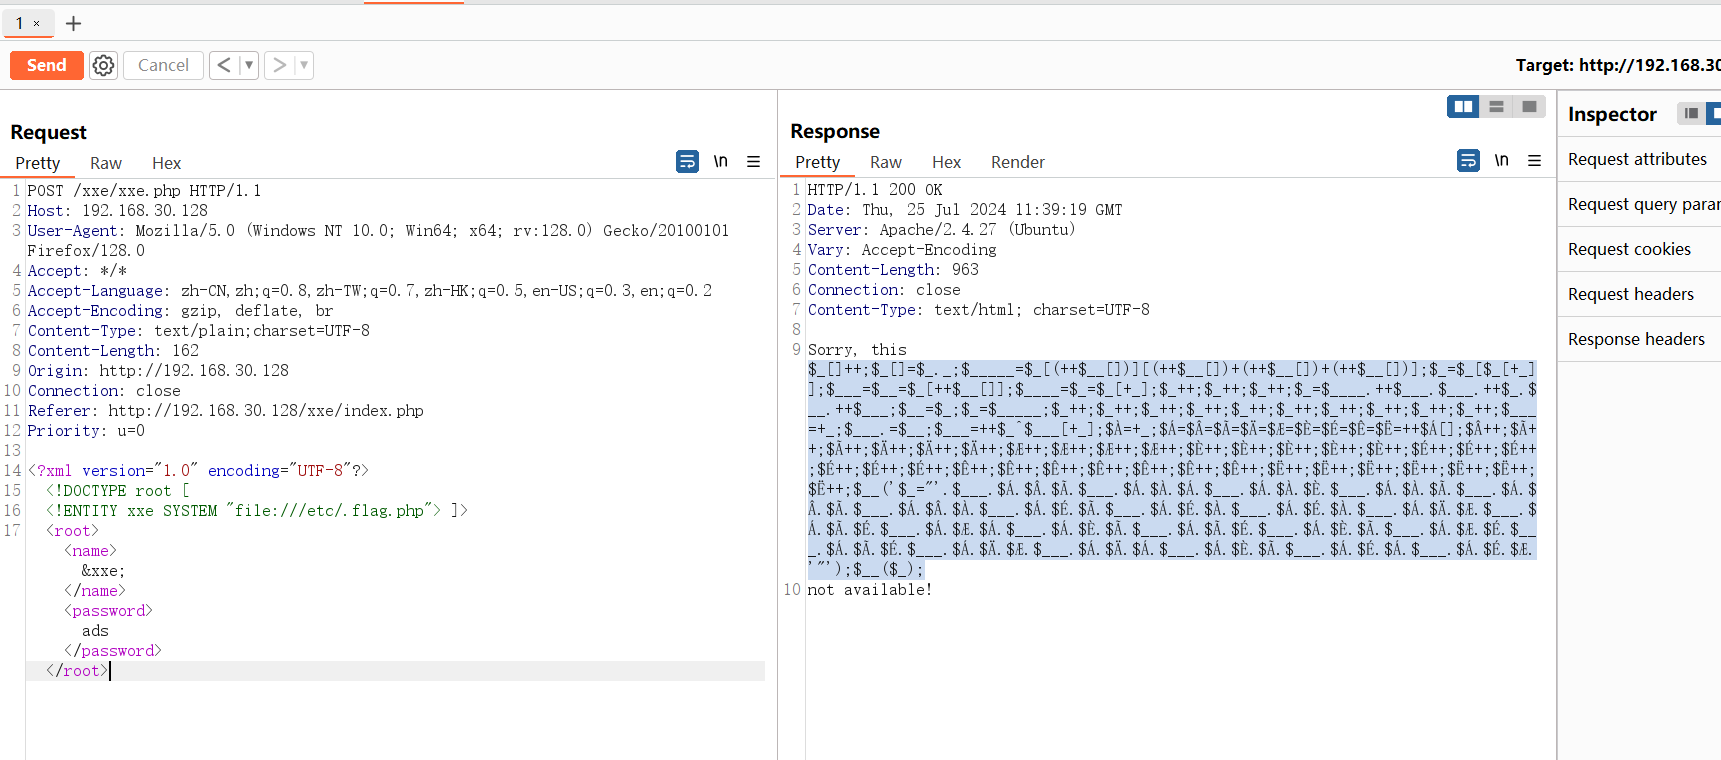Screen dimensions: 1721x760
Task: Expand Request headers in Inspector
Action: [1639, 294]
